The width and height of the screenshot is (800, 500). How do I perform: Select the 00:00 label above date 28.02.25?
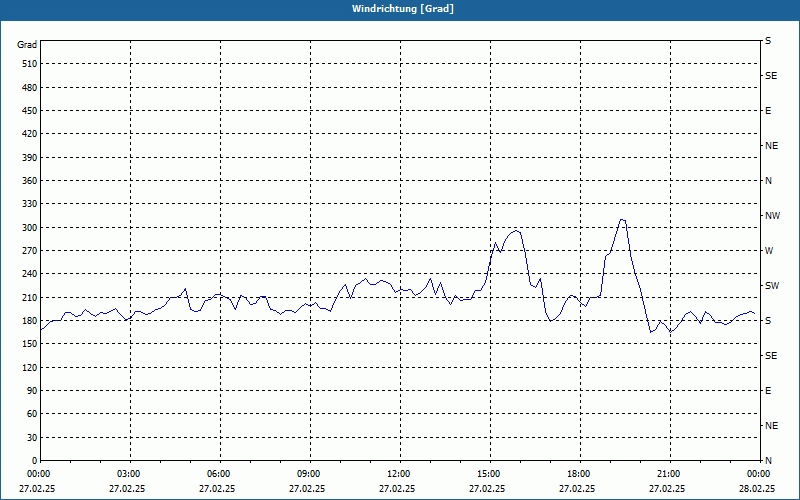[x=759, y=473]
